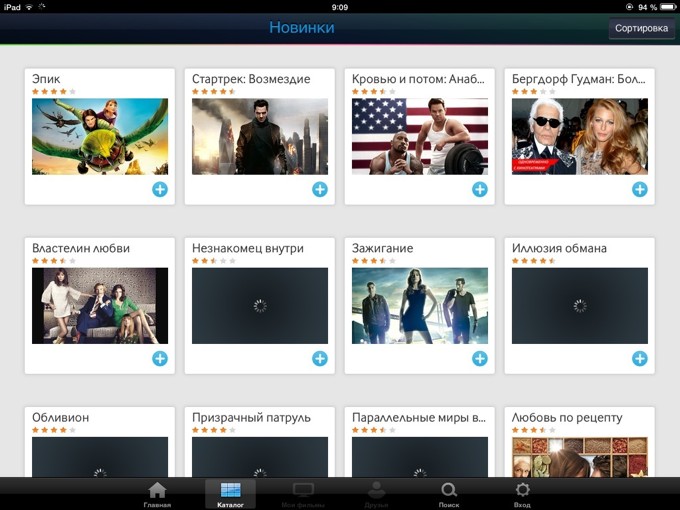Screen dimensions: 680x510
Task: Open the Сортировка sorting button
Action: tap(641, 29)
